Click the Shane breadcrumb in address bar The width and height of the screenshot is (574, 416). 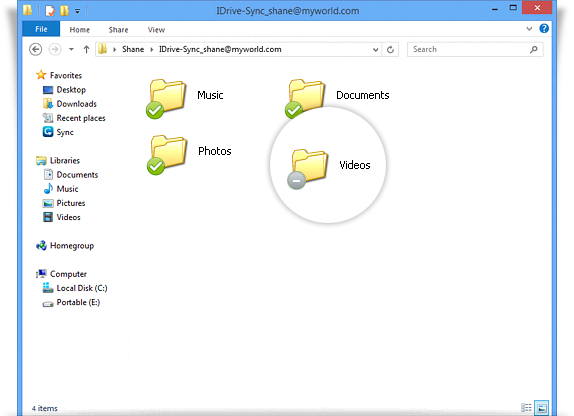(133, 49)
